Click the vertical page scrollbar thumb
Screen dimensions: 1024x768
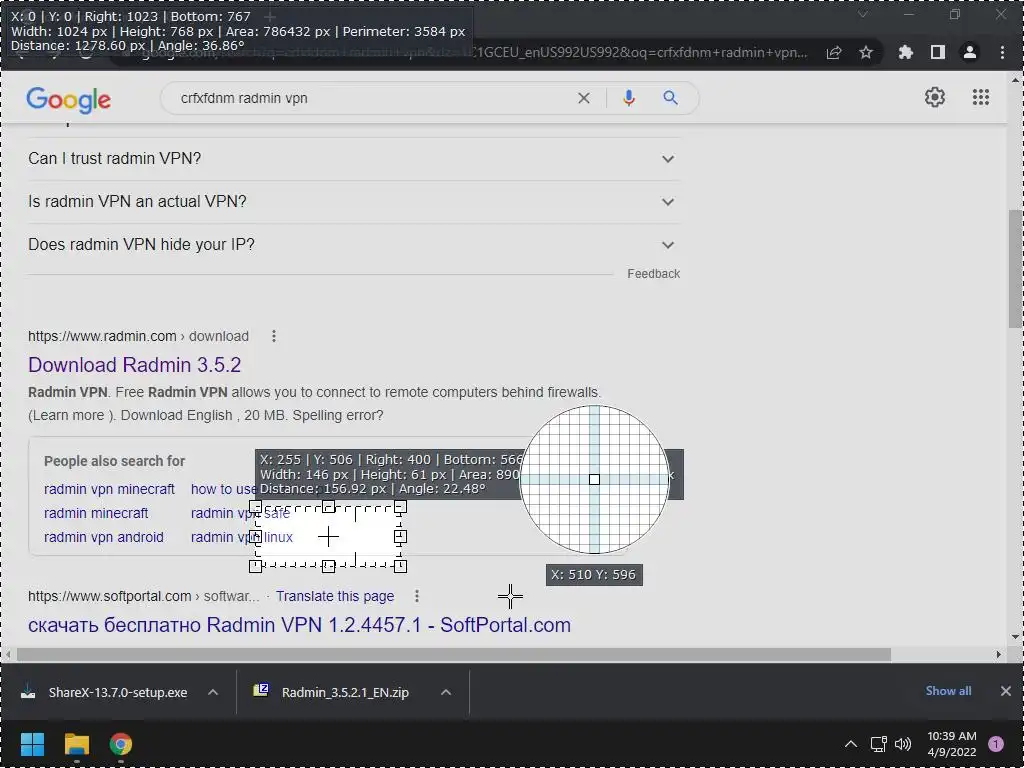(1016, 268)
